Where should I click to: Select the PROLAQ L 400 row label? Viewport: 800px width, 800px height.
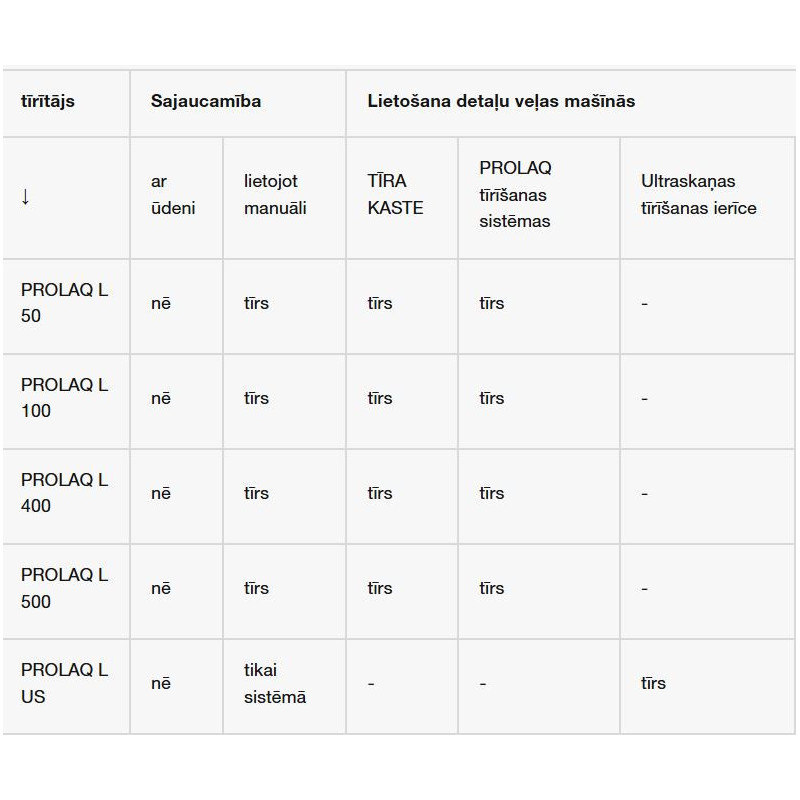(x=64, y=493)
